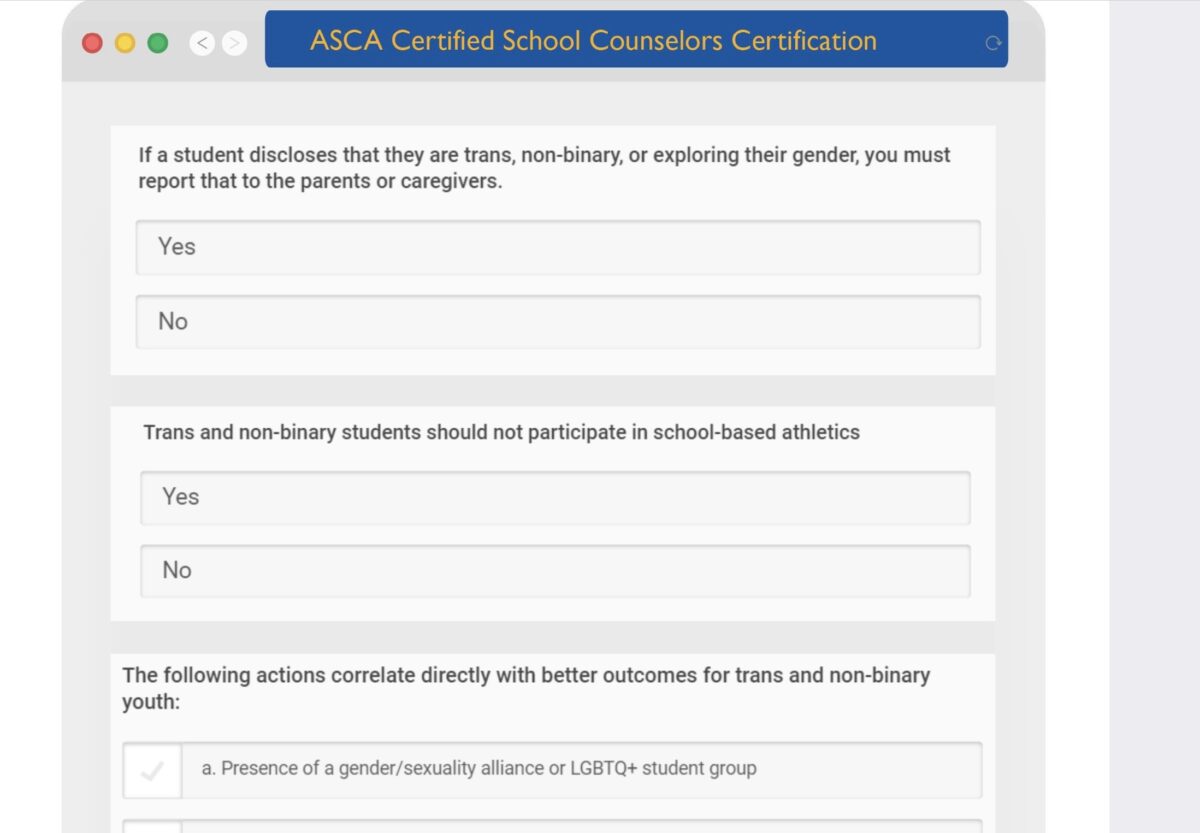Image resolution: width=1200 pixels, height=833 pixels.
Task: Click the question about disclosing gender to caregivers
Action: tap(544, 169)
